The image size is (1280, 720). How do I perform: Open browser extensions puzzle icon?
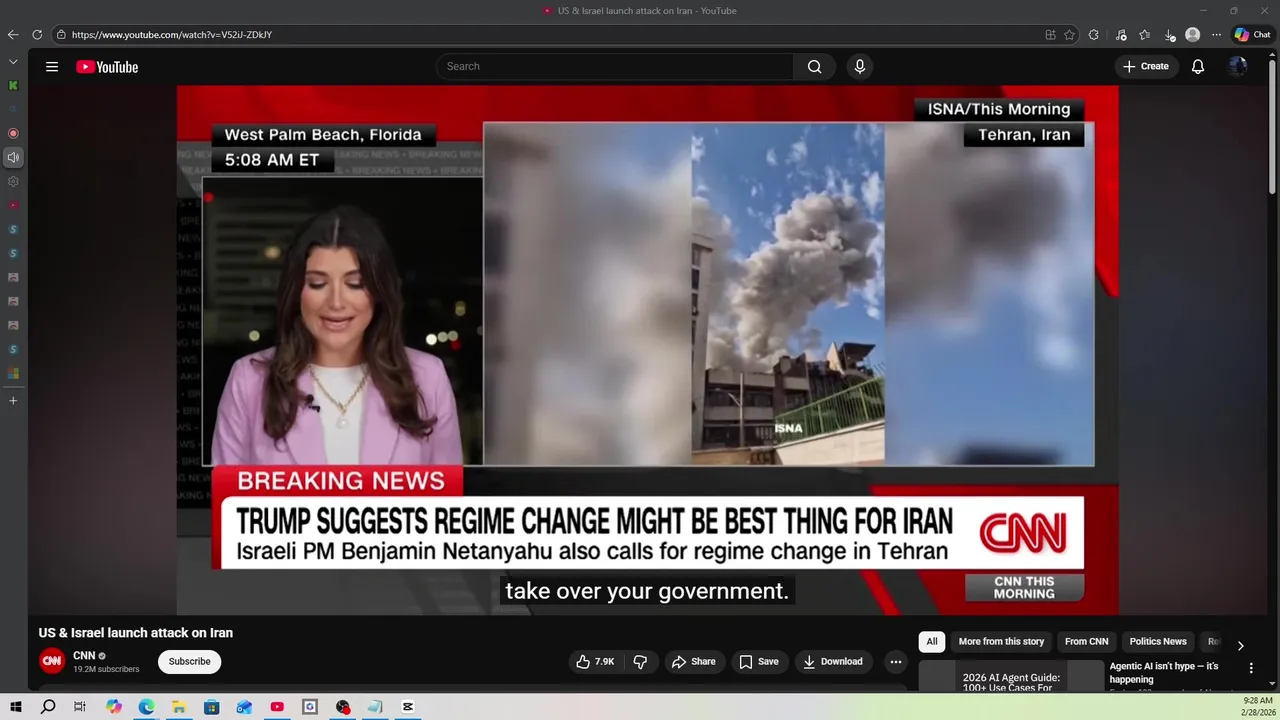tap(1093, 34)
